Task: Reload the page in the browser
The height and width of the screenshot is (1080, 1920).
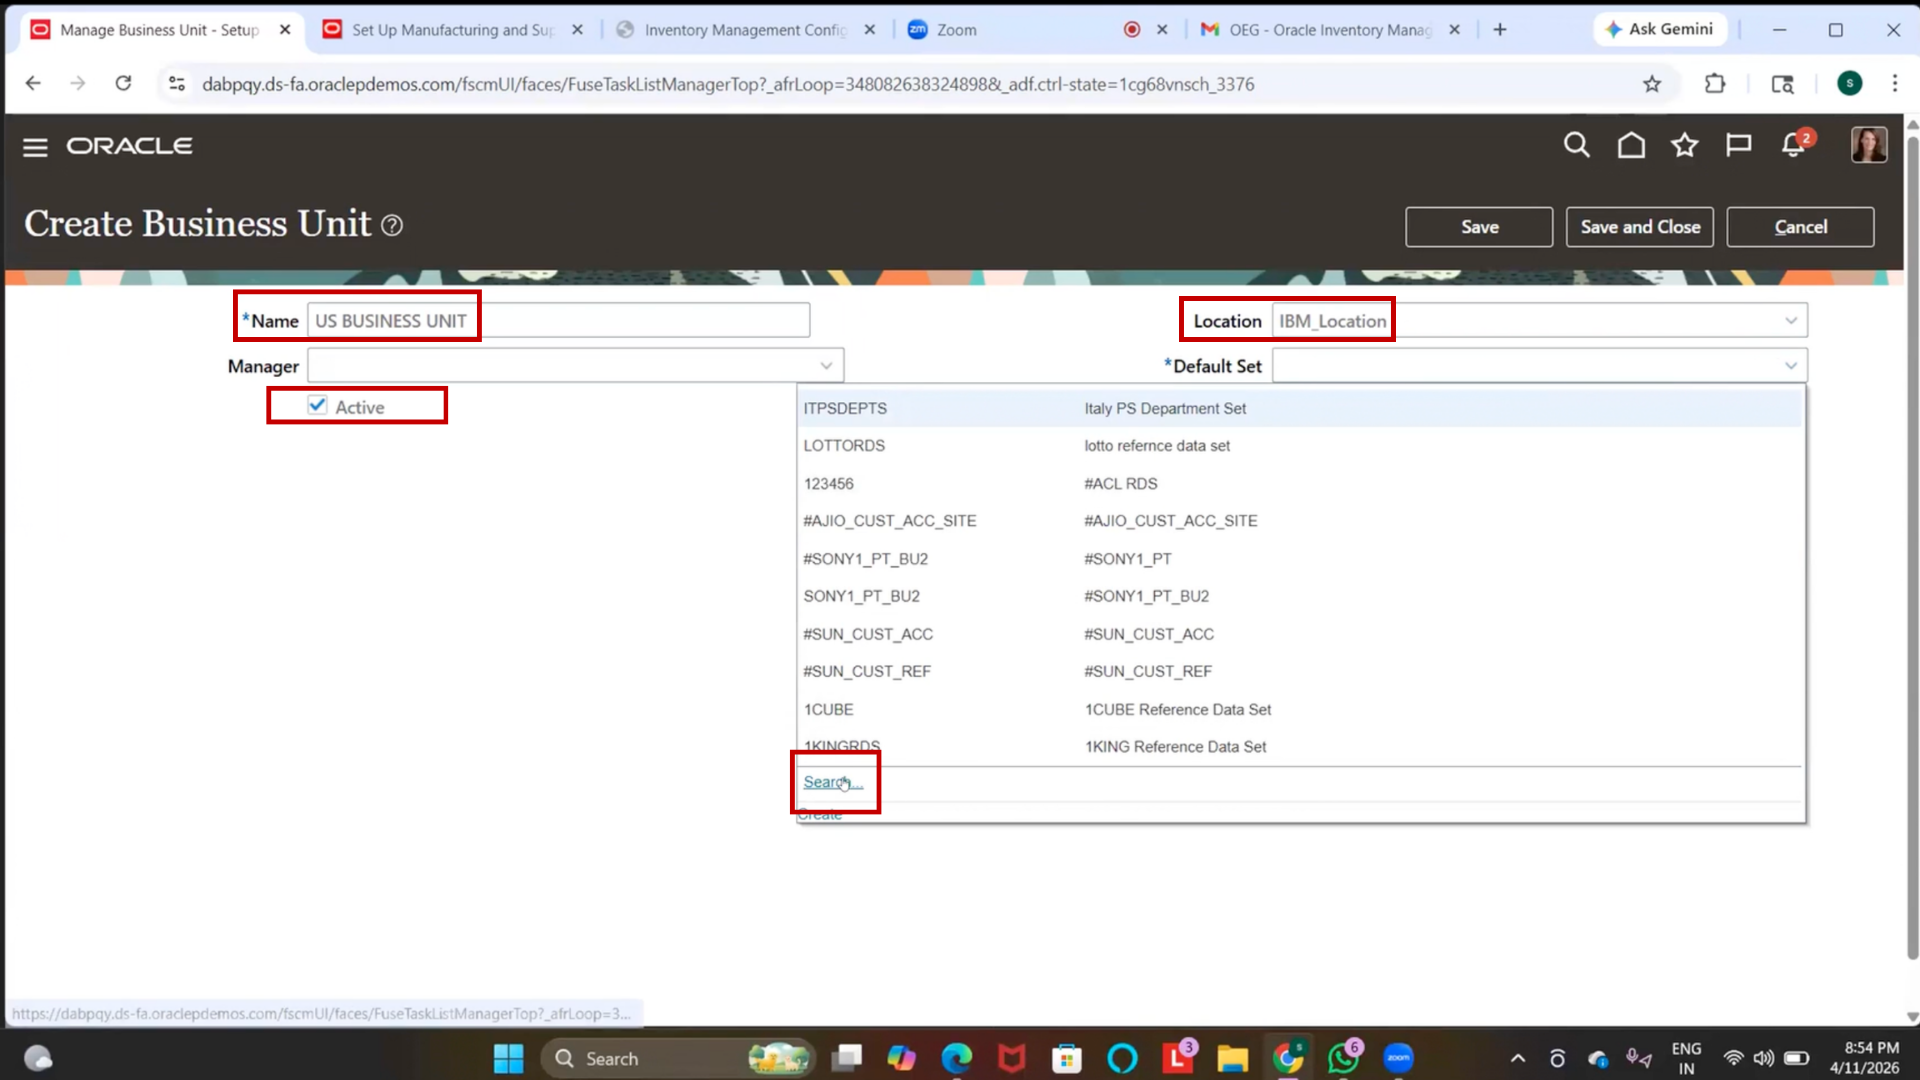Action: coord(123,83)
